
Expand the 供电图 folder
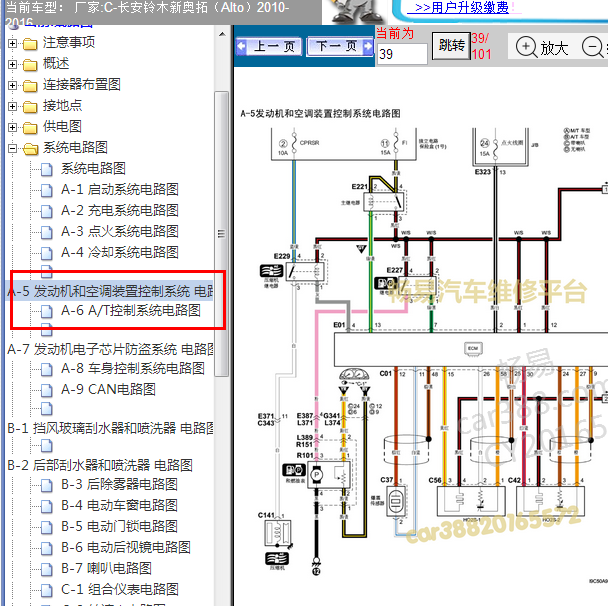pyautogui.click(x=12, y=127)
